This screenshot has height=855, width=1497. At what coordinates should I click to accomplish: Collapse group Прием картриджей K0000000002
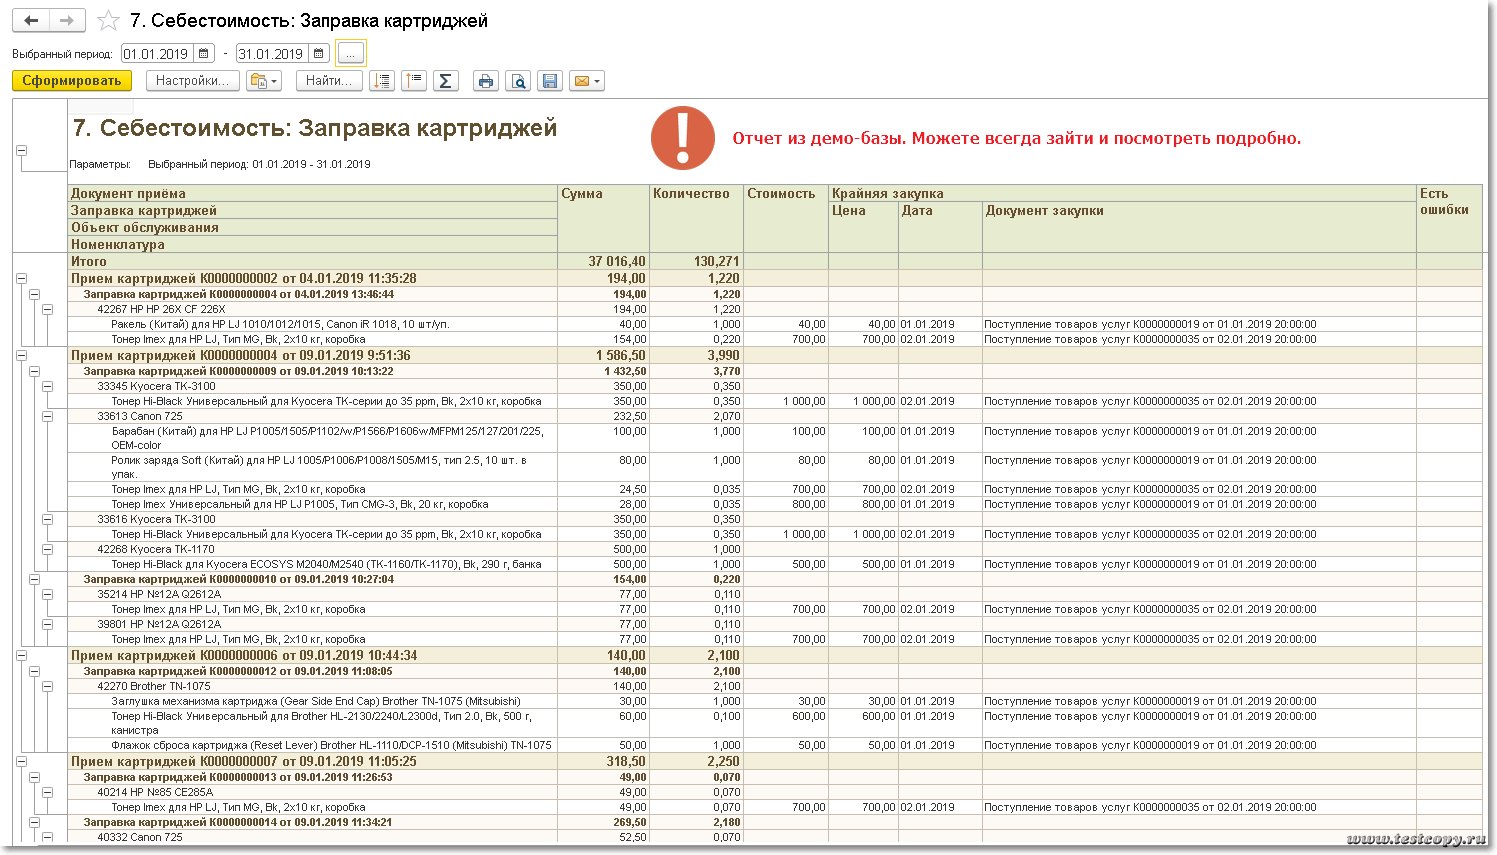(x=21, y=279)
